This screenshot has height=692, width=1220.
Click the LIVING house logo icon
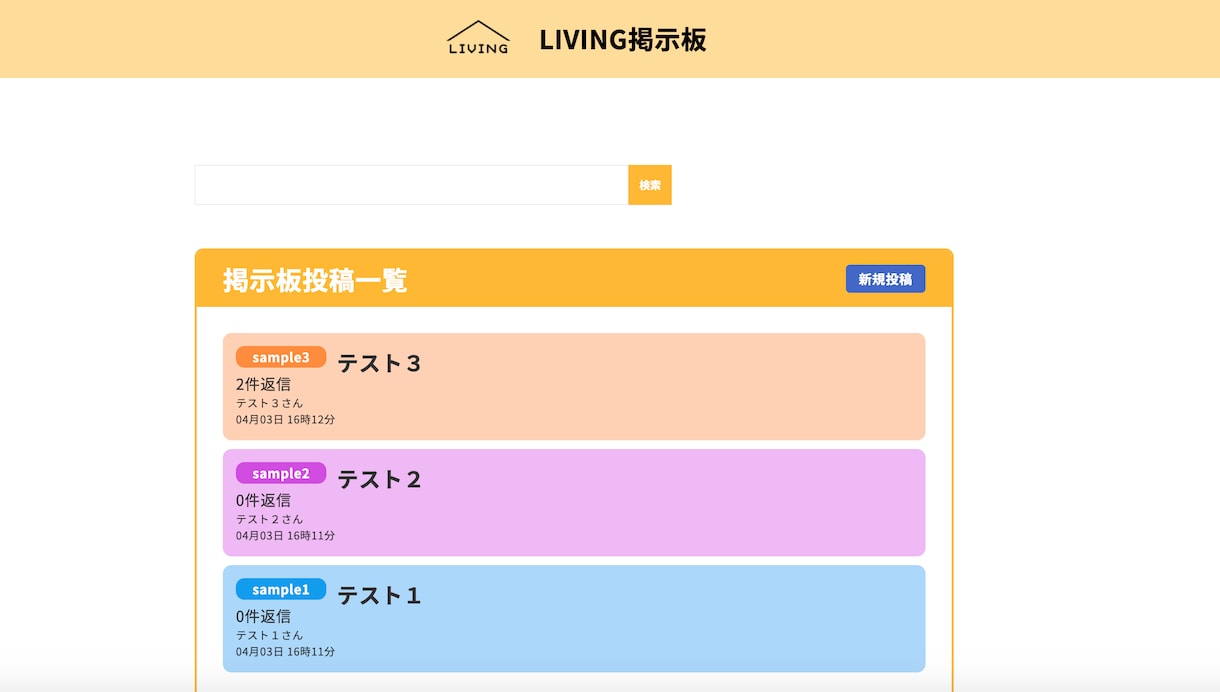point(478,38)
